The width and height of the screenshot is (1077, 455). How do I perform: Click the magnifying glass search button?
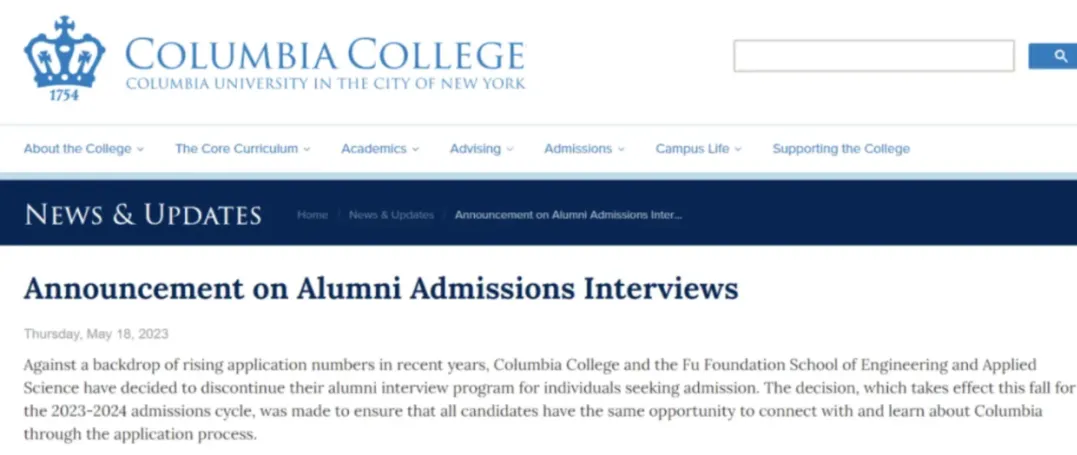[1053, 56]
